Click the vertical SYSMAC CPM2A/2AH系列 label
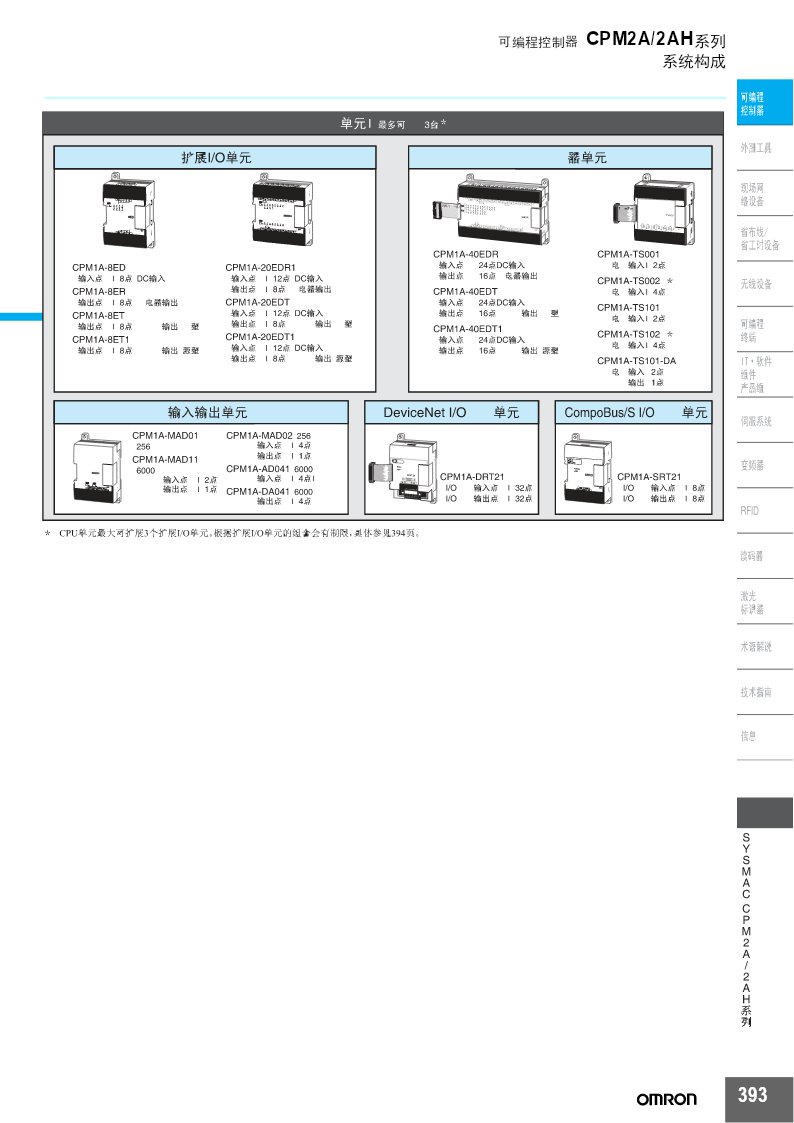 coord(746,930)
